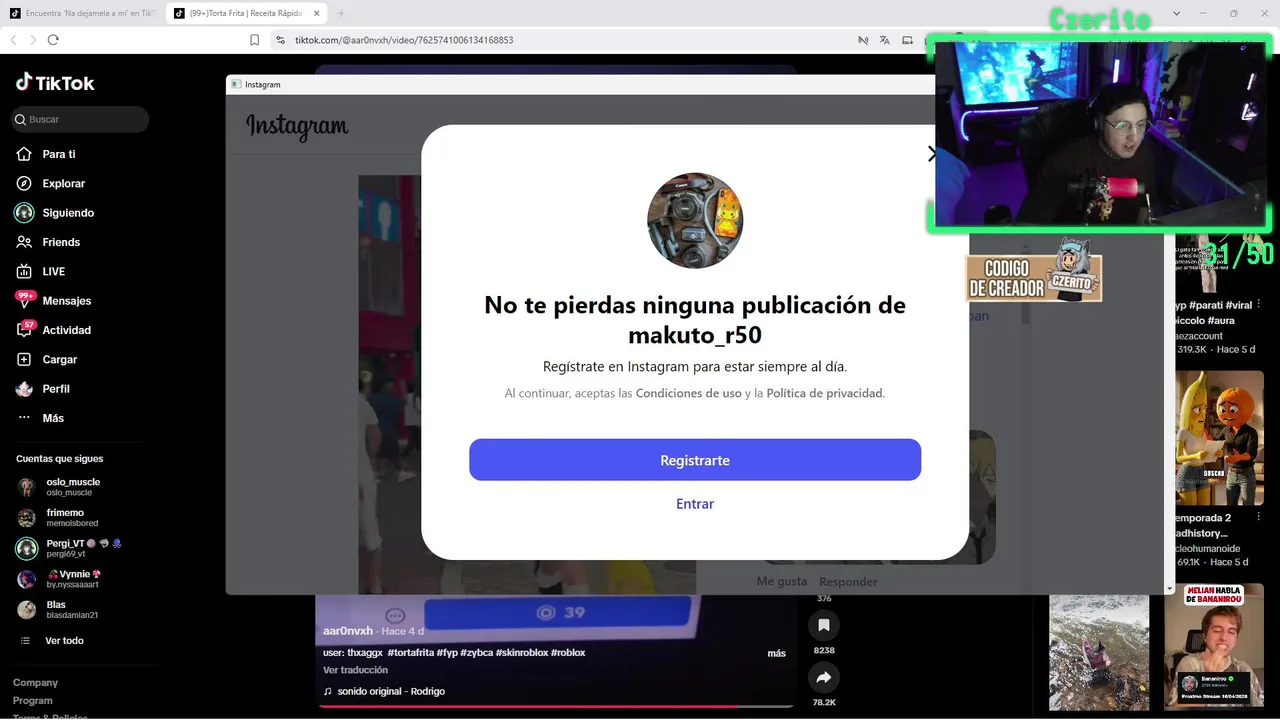Viewport: 1280px width, 720px height.
Task: Click the Instagram wordmark logo
Action: (x=297, y=125)
